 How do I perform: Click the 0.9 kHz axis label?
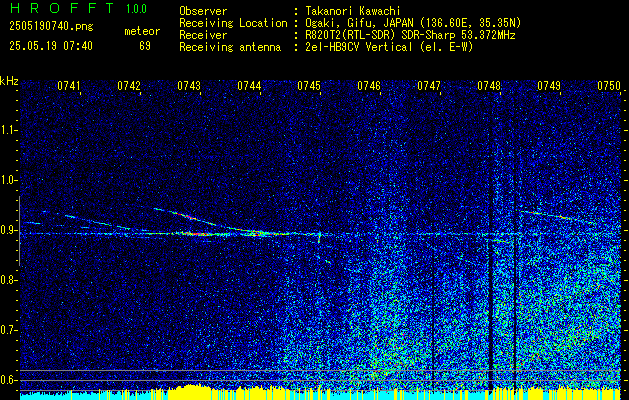click(8, 230)
